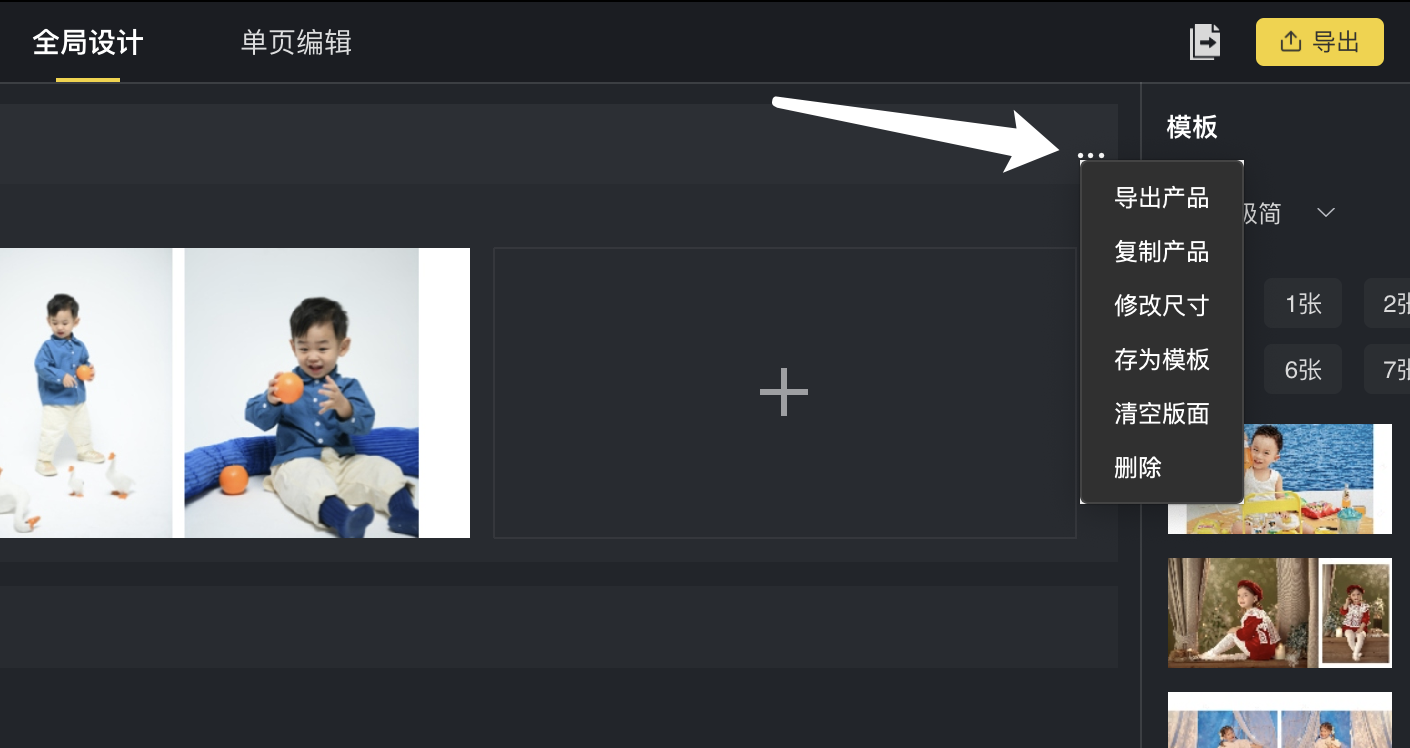Switch to the 全局设计 tab
Image resolution: width=1410 pixels, height=748 pixels.
click(x=88, y=43)
